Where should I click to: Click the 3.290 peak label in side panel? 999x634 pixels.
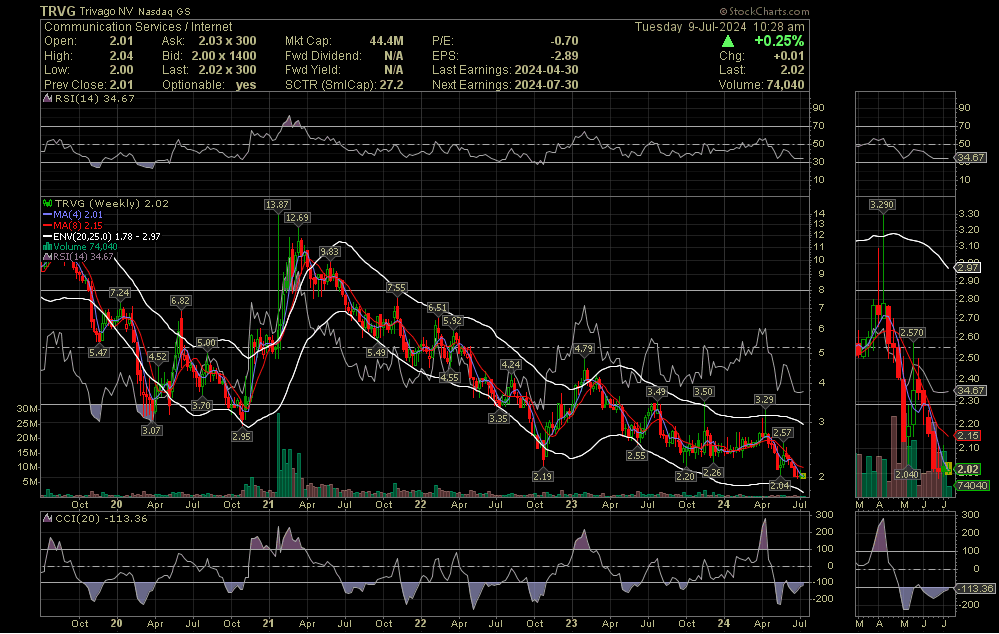tap(882, 205)
